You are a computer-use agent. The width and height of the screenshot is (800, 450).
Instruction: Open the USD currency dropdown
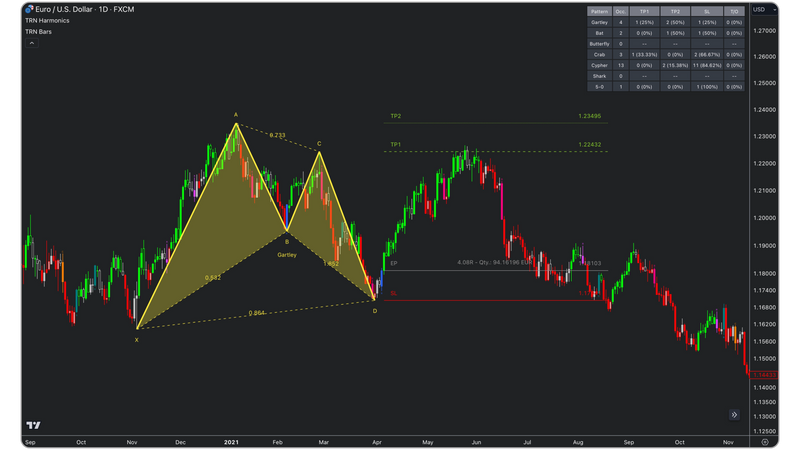click(x=765, y=10)
